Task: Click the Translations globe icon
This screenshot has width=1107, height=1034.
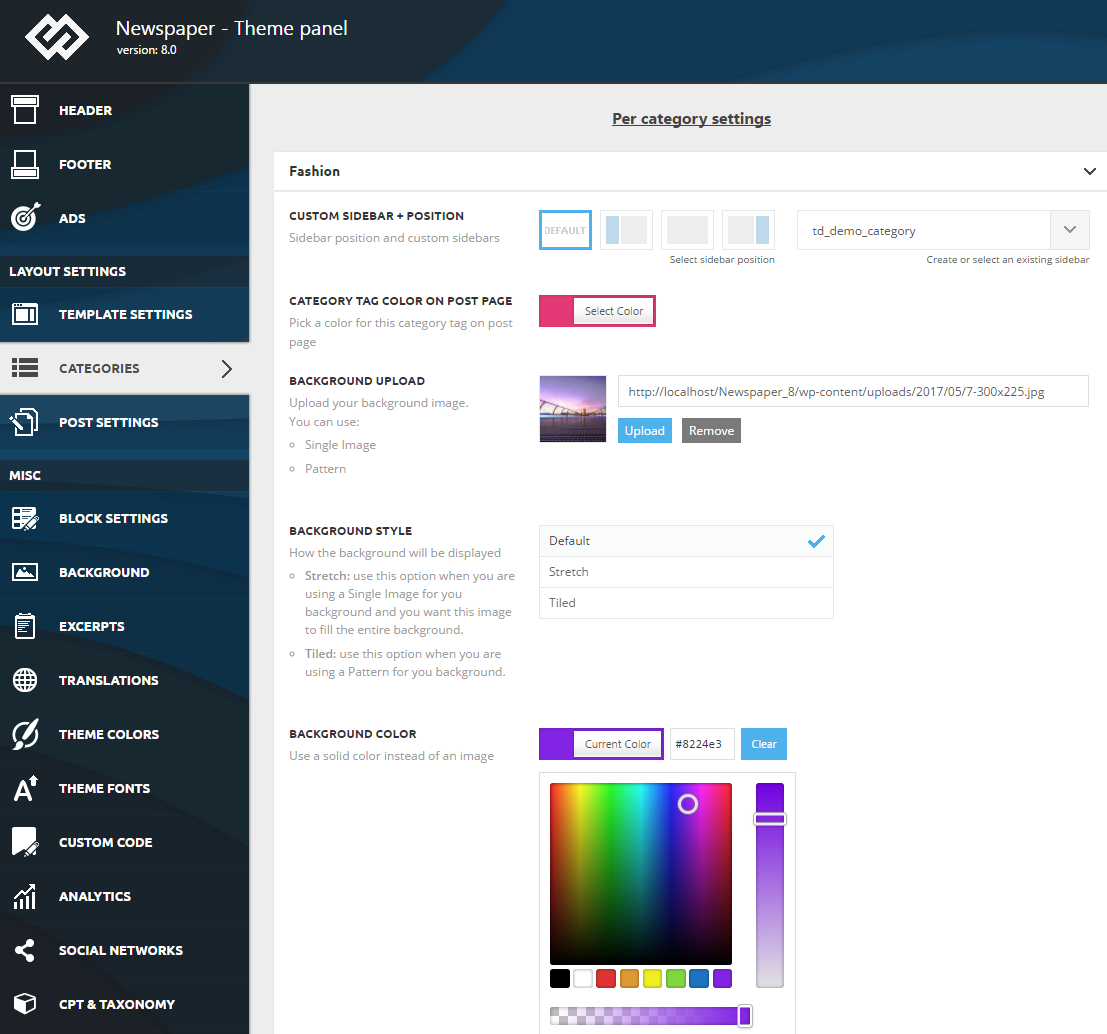Action: pos(25,680)
